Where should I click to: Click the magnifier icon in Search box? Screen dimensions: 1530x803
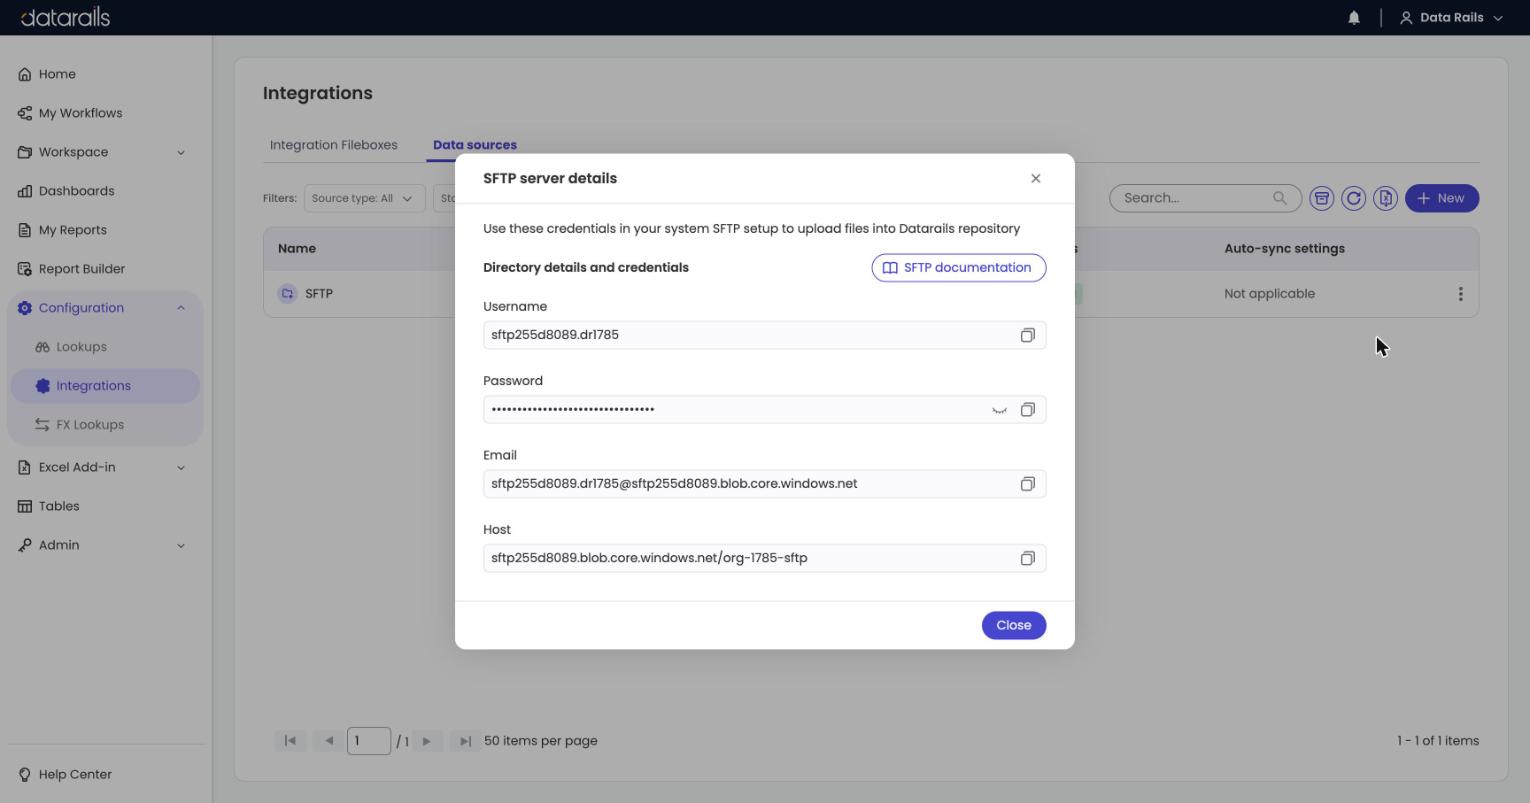[x=1279, y=198]
